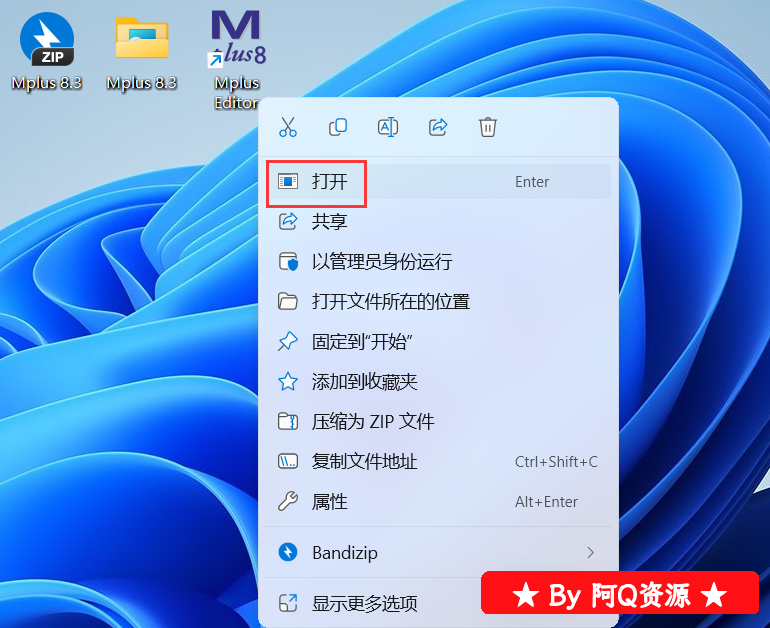The height and width of the screenshot is (628, 770).
Task: Click the Share arrow icon at top
Action: [x=438, y=127]
